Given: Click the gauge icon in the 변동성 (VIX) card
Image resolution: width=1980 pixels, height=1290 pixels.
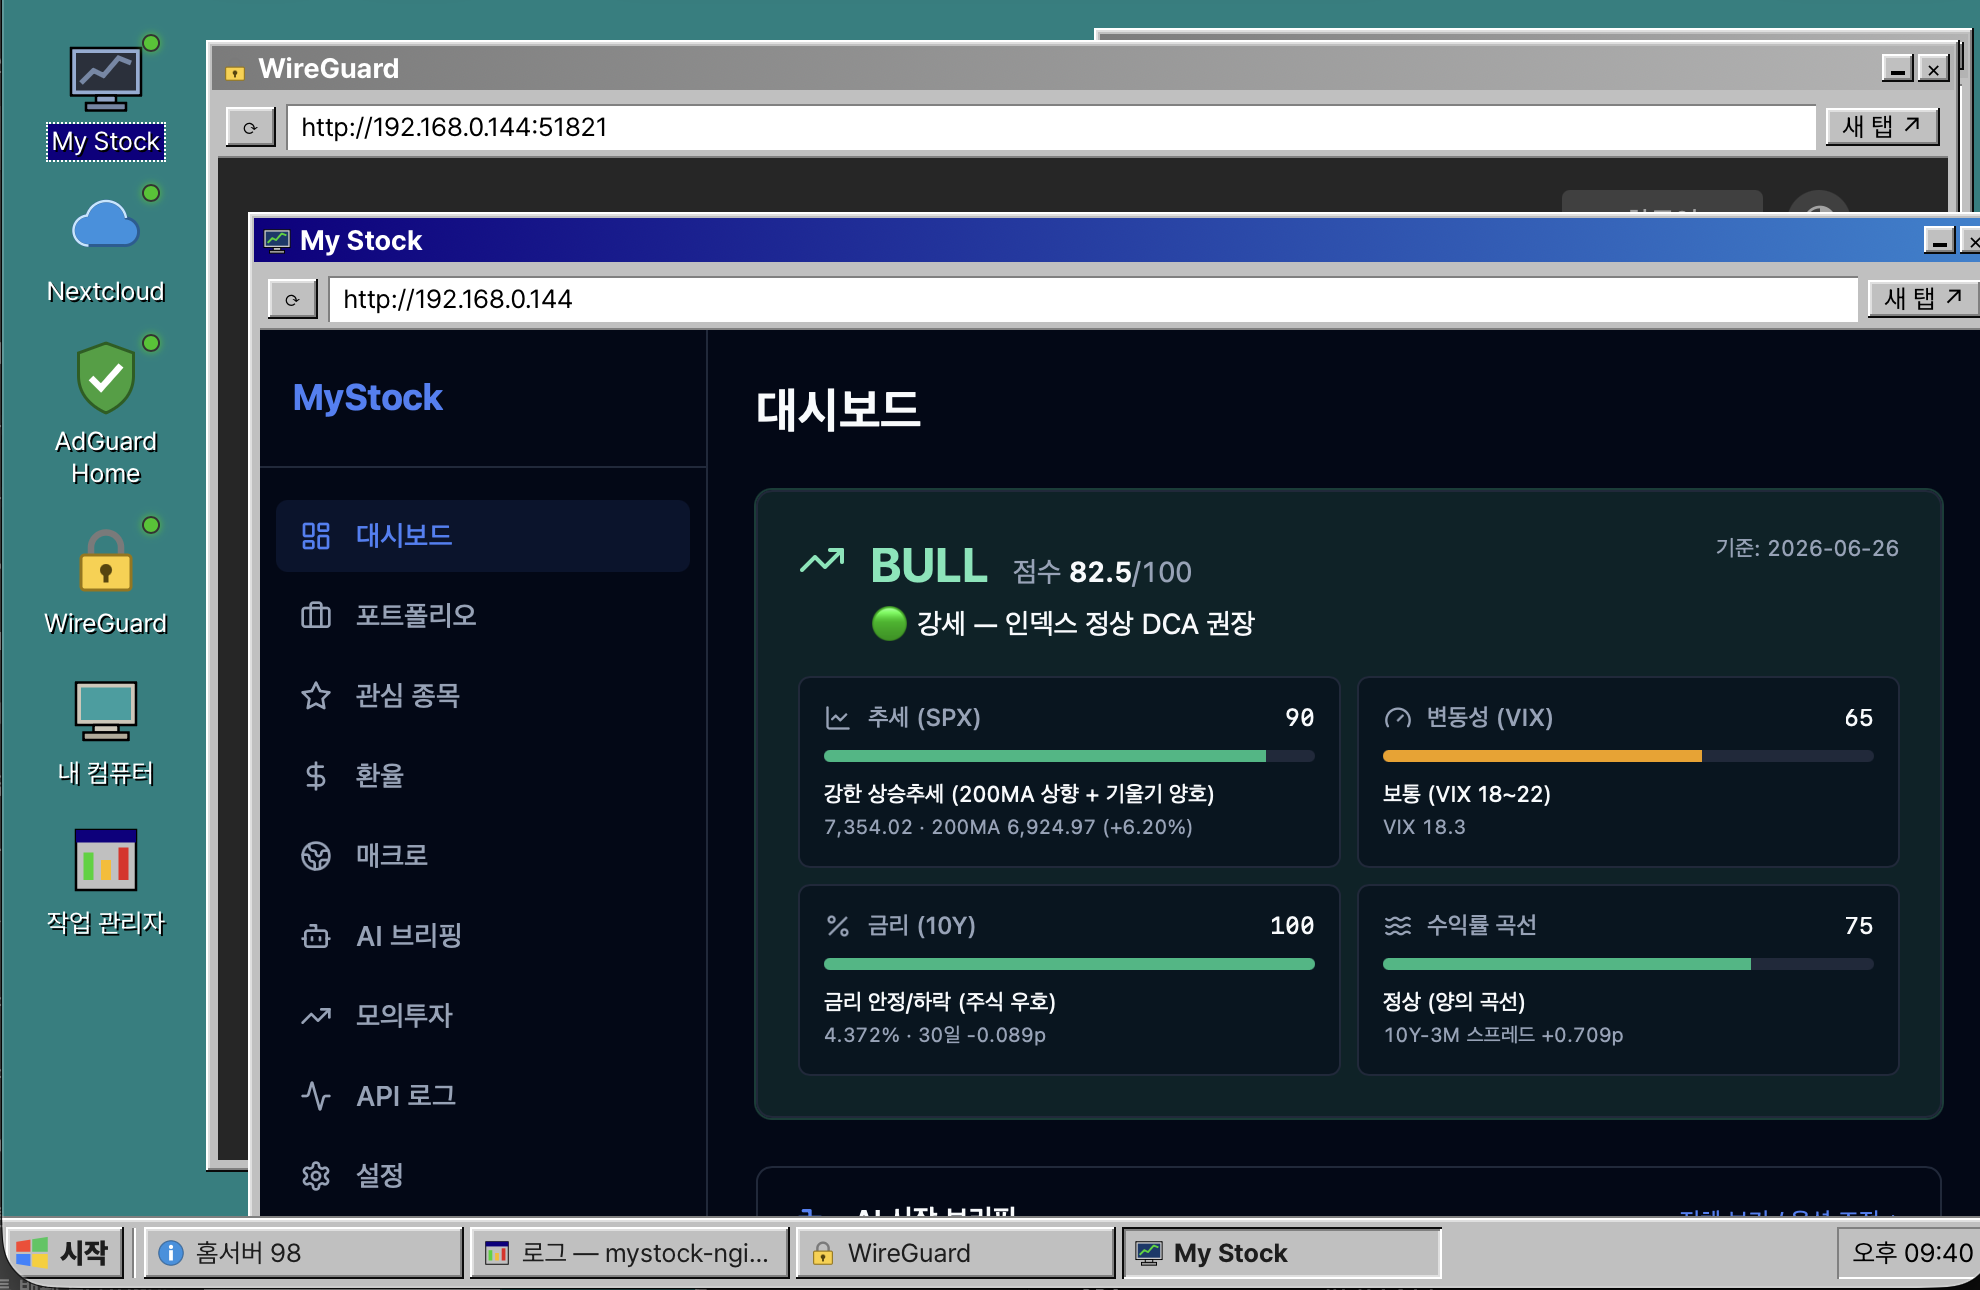Looking at the screenshot, I should 1397,718.
